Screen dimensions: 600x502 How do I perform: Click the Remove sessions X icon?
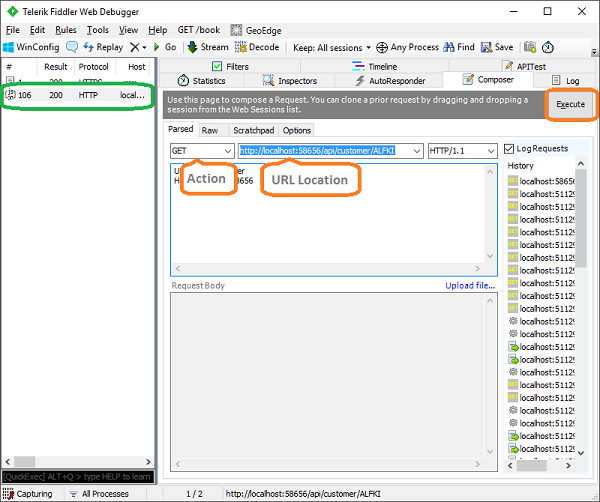tap(135, 47)
